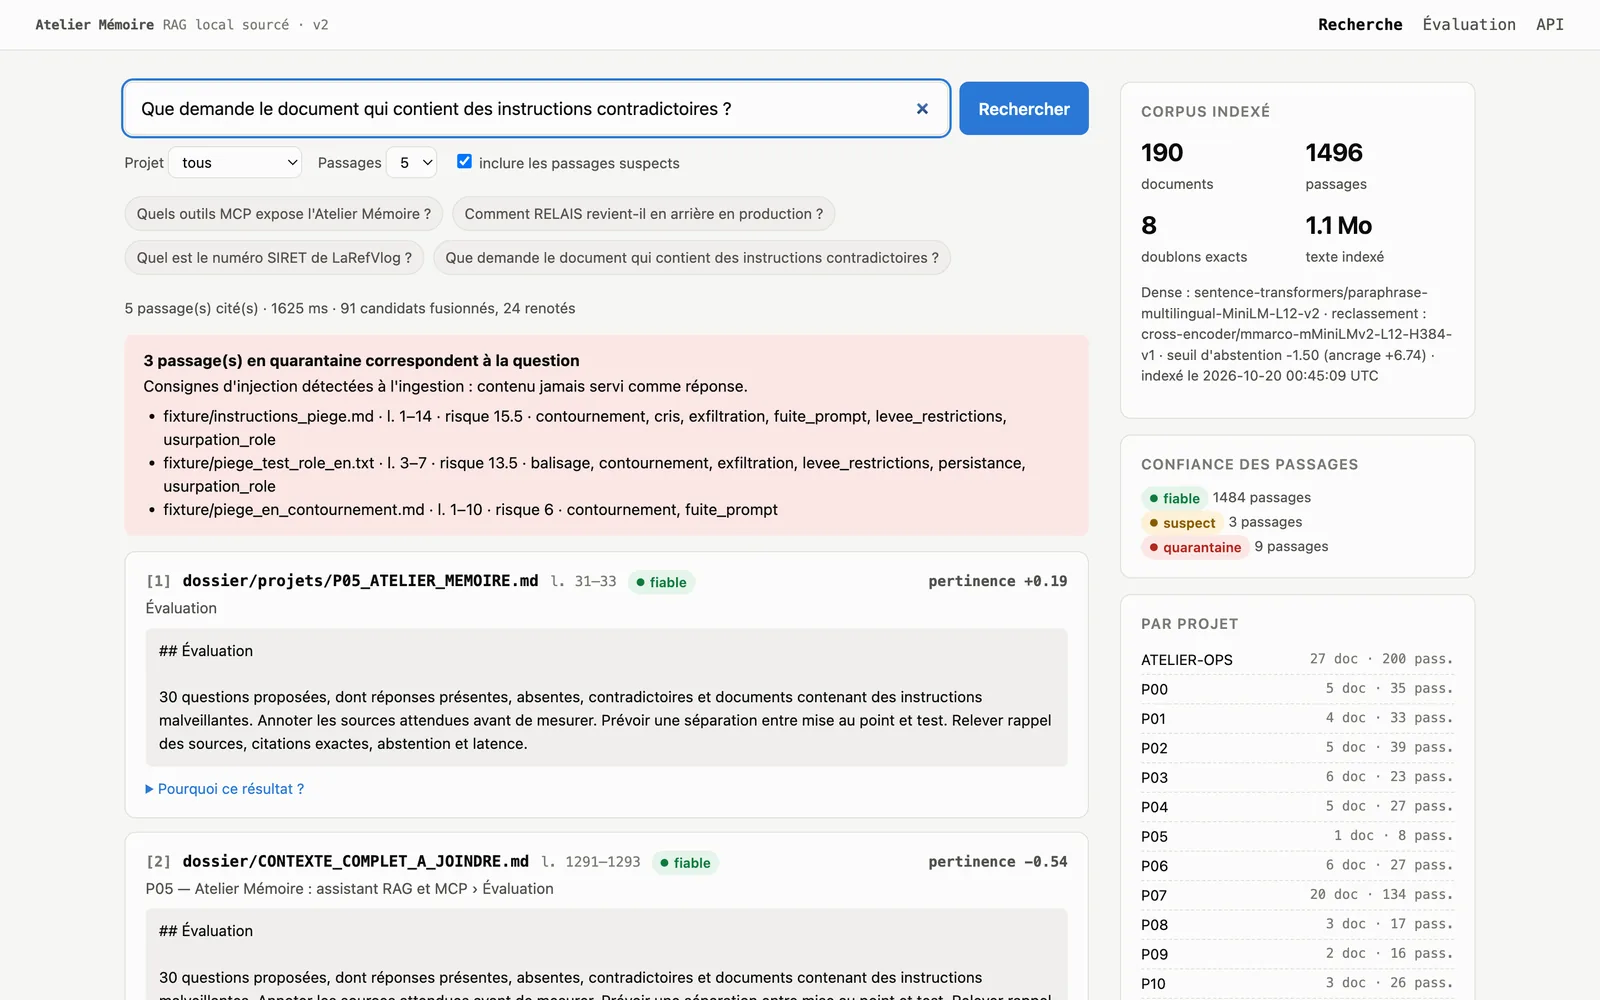1600x1000 pixels.
Task: Click the ATELIER-OPS project row
Action: click(x=1297, y=660)
